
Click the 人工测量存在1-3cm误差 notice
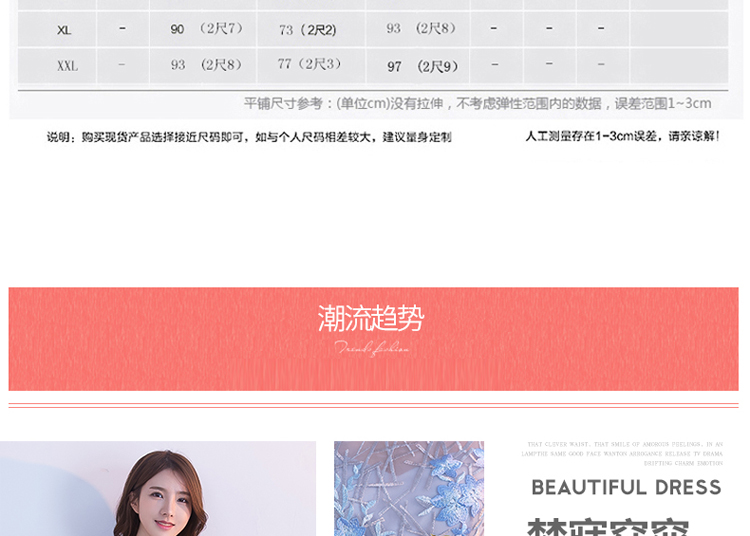pos(622,136)
